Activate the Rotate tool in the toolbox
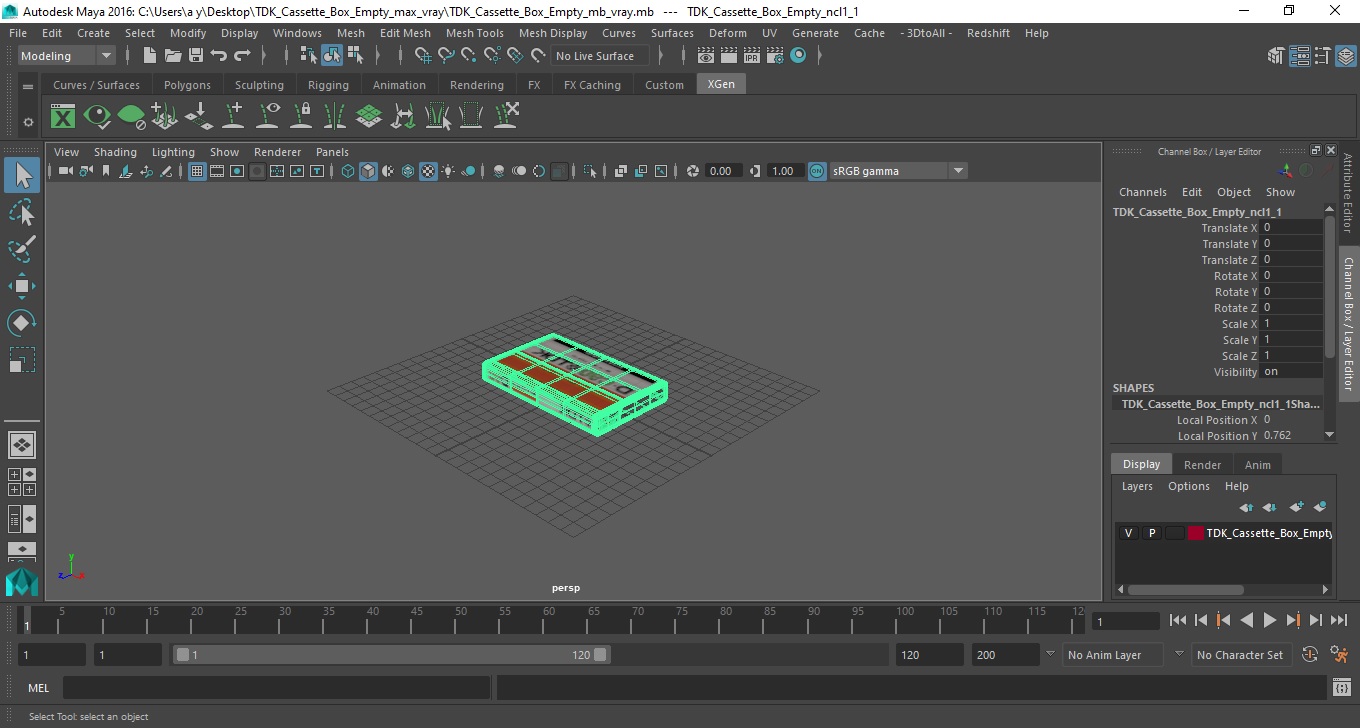1360x728 pixels. [22, 323]
